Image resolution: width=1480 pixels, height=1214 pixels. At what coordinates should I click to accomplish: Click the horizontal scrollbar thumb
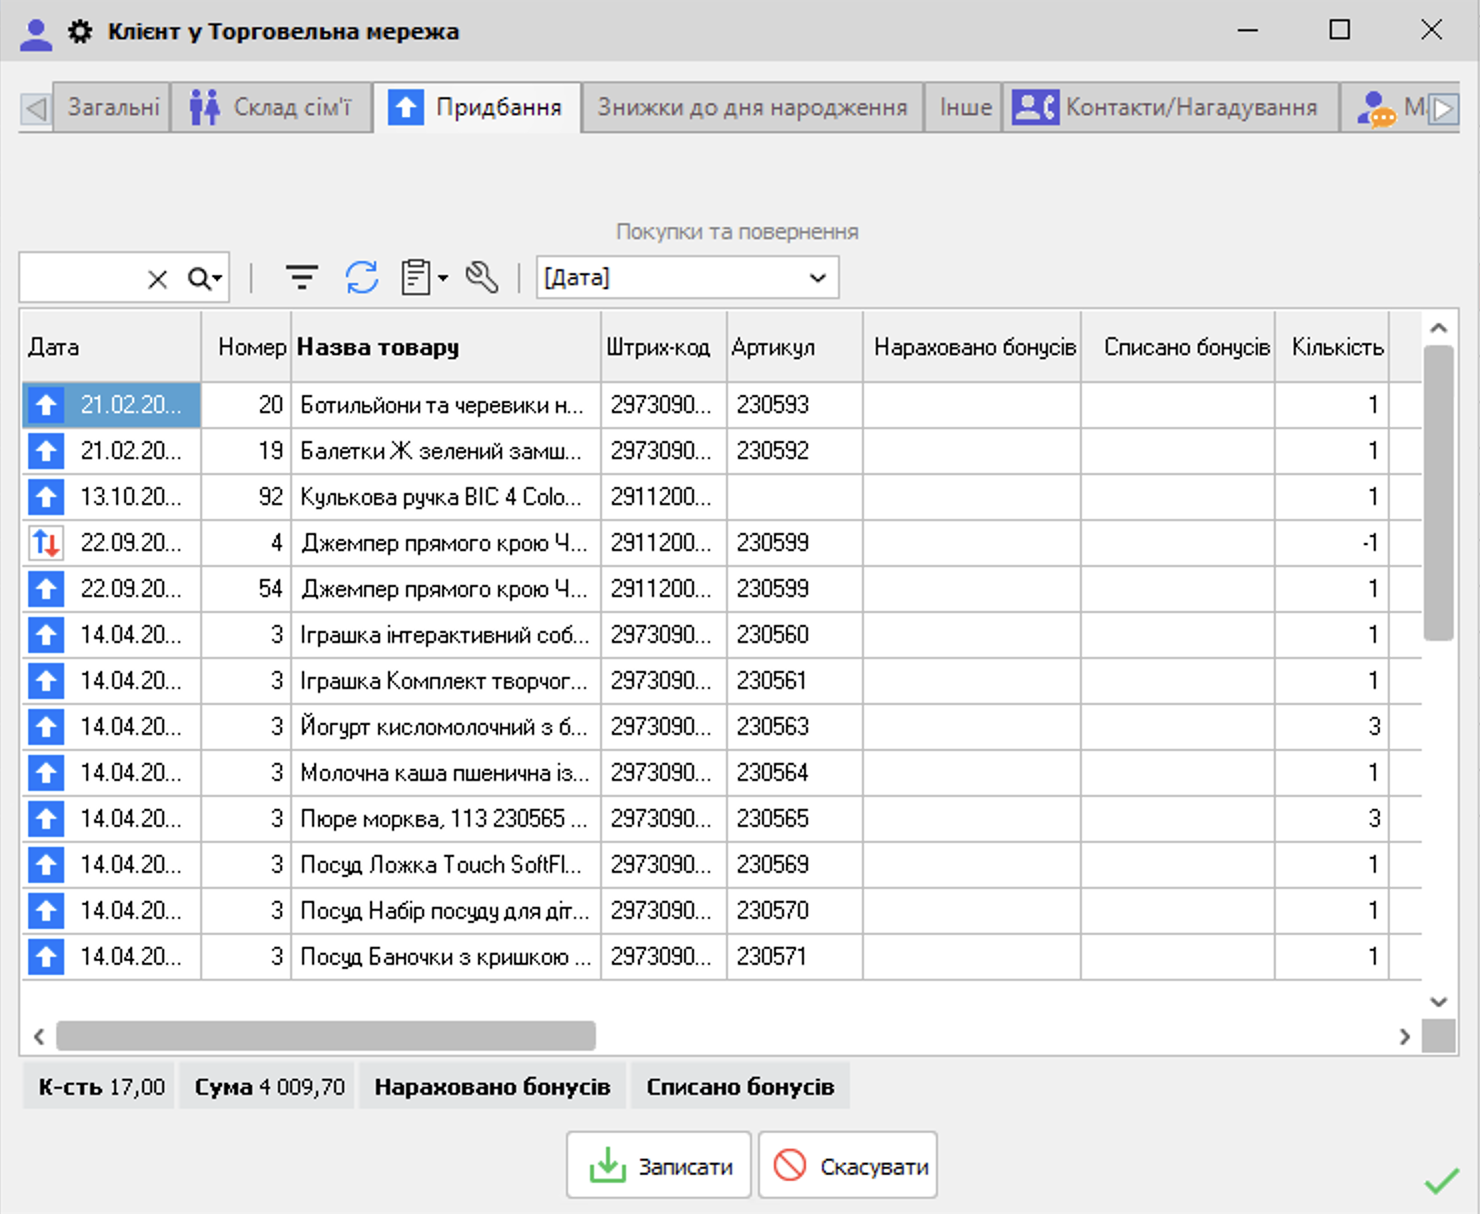[326, 1036]
